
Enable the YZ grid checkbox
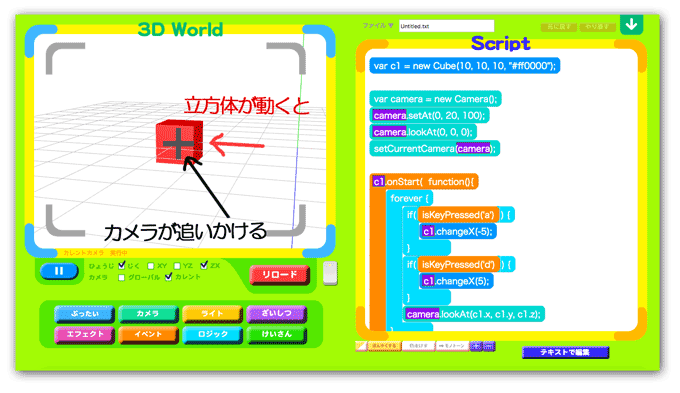(177, 266)
